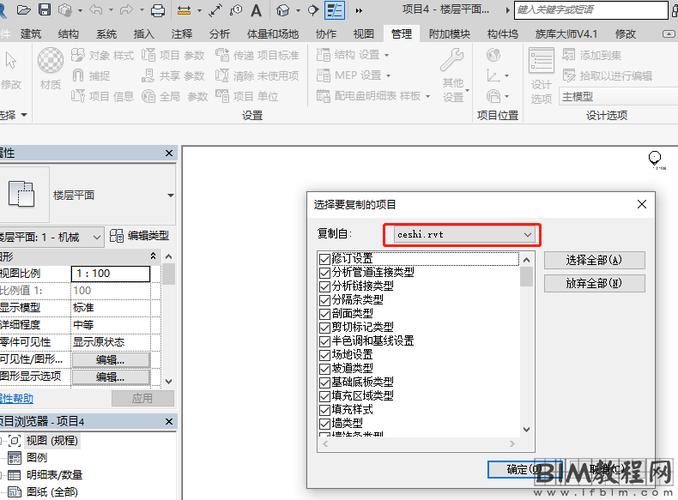This screenshot has height=500, width=678.
Task: Open Project Units (项目单位)
Action: point(246,96)
